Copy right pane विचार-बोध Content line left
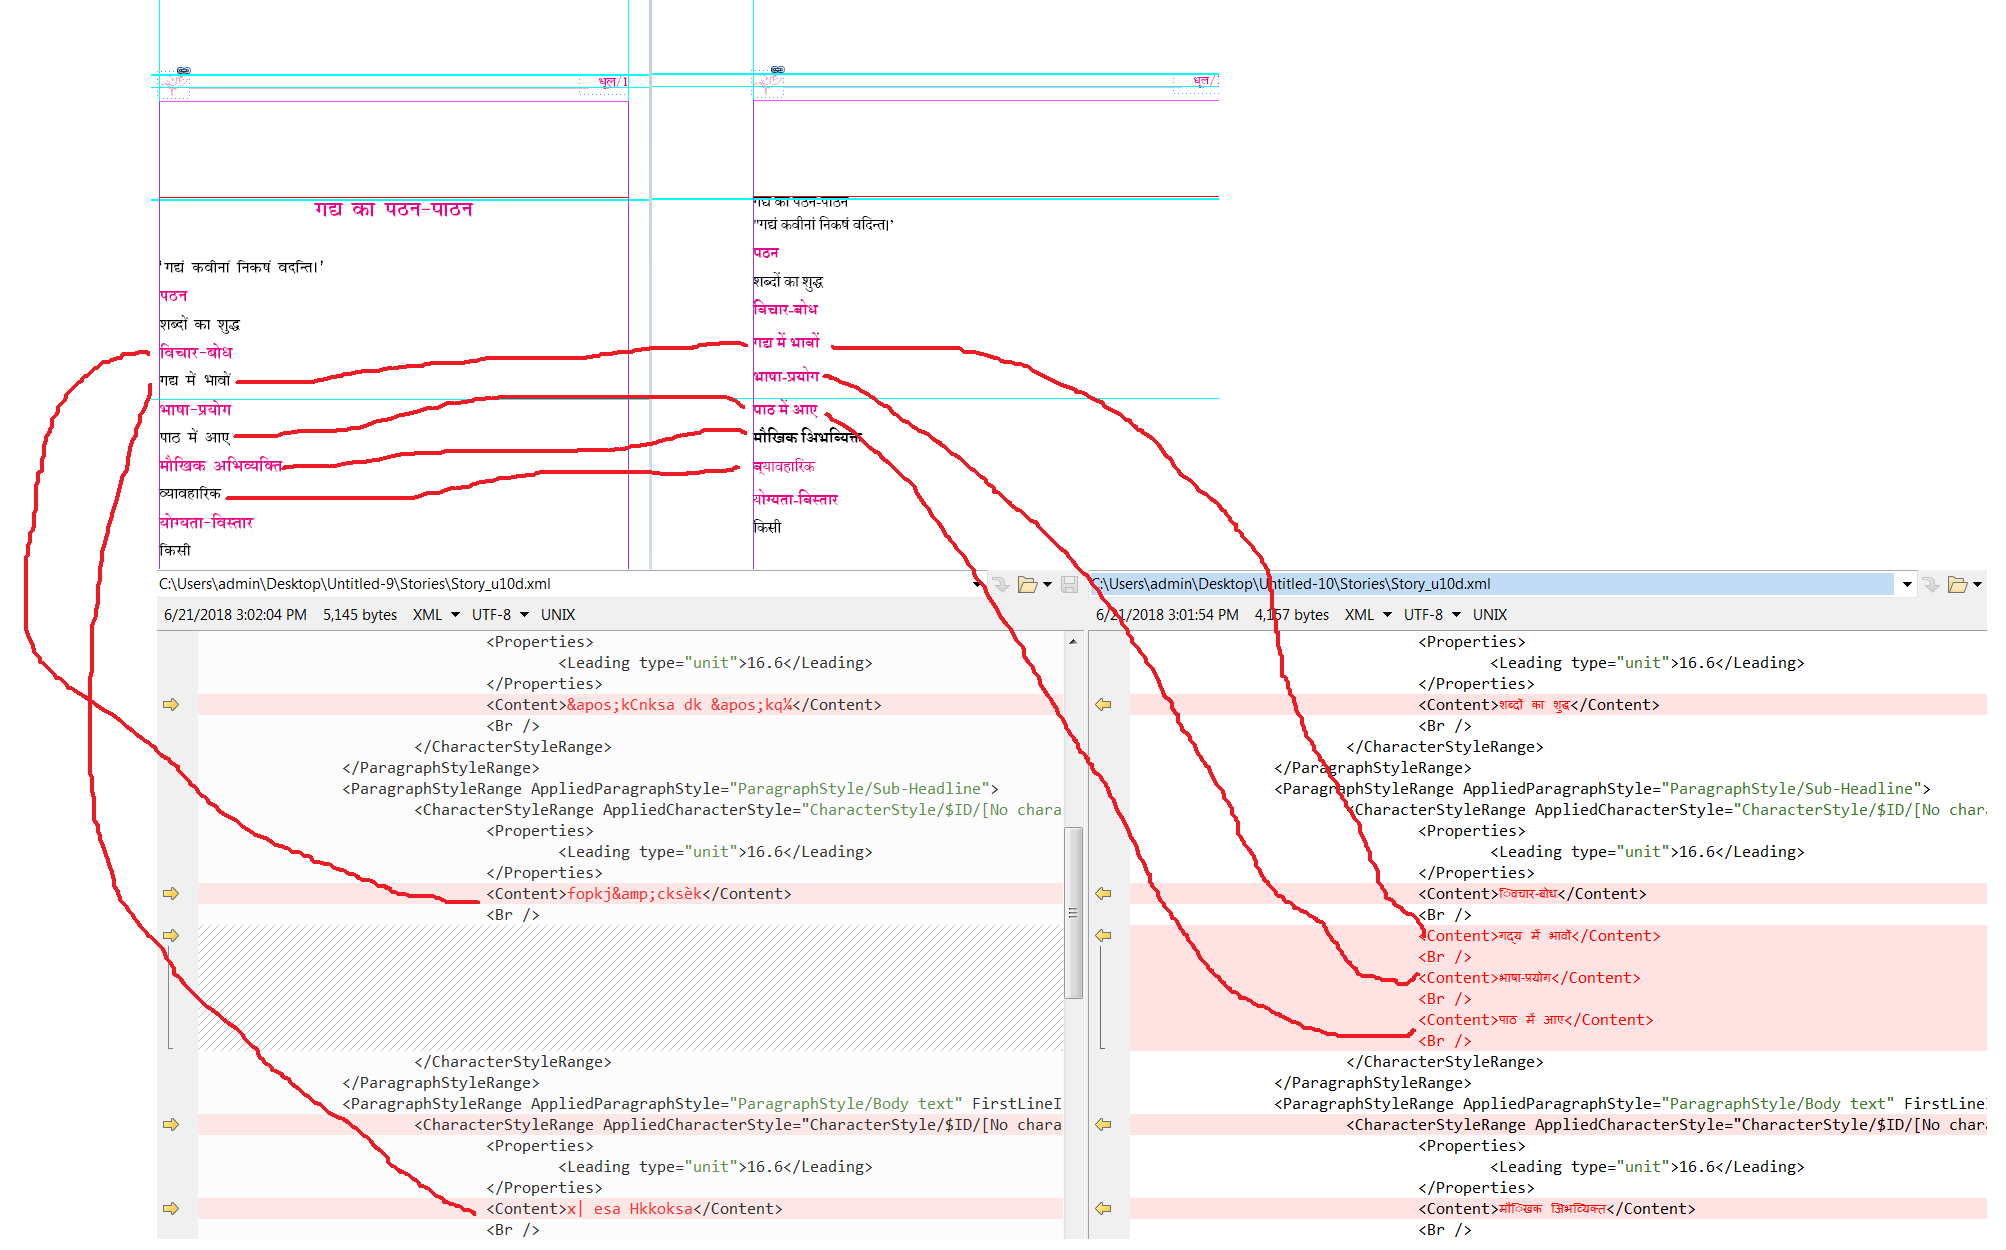This screenshot has width=2006, height=1250. click(1103, 894)
